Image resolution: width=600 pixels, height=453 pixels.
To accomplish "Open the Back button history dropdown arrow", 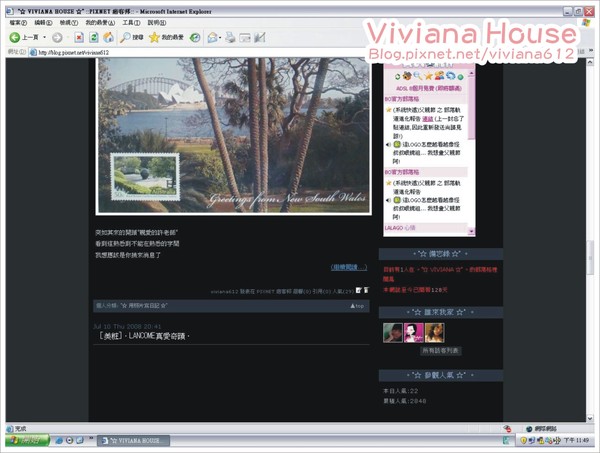I will pyautogui.click(x=44, y=37).
